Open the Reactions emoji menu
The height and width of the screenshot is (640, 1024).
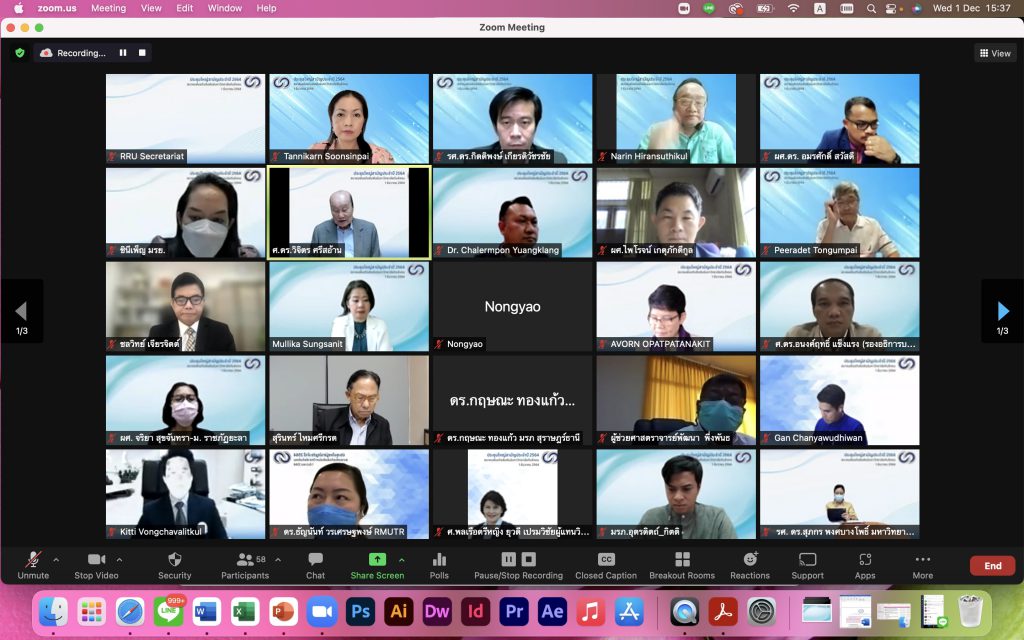750,566
